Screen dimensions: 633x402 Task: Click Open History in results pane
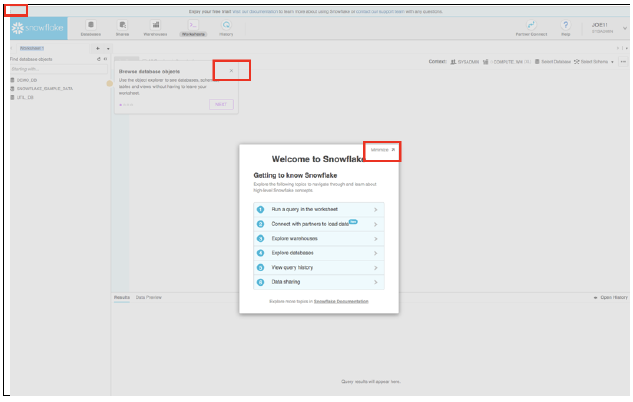[x=611, y=297]
